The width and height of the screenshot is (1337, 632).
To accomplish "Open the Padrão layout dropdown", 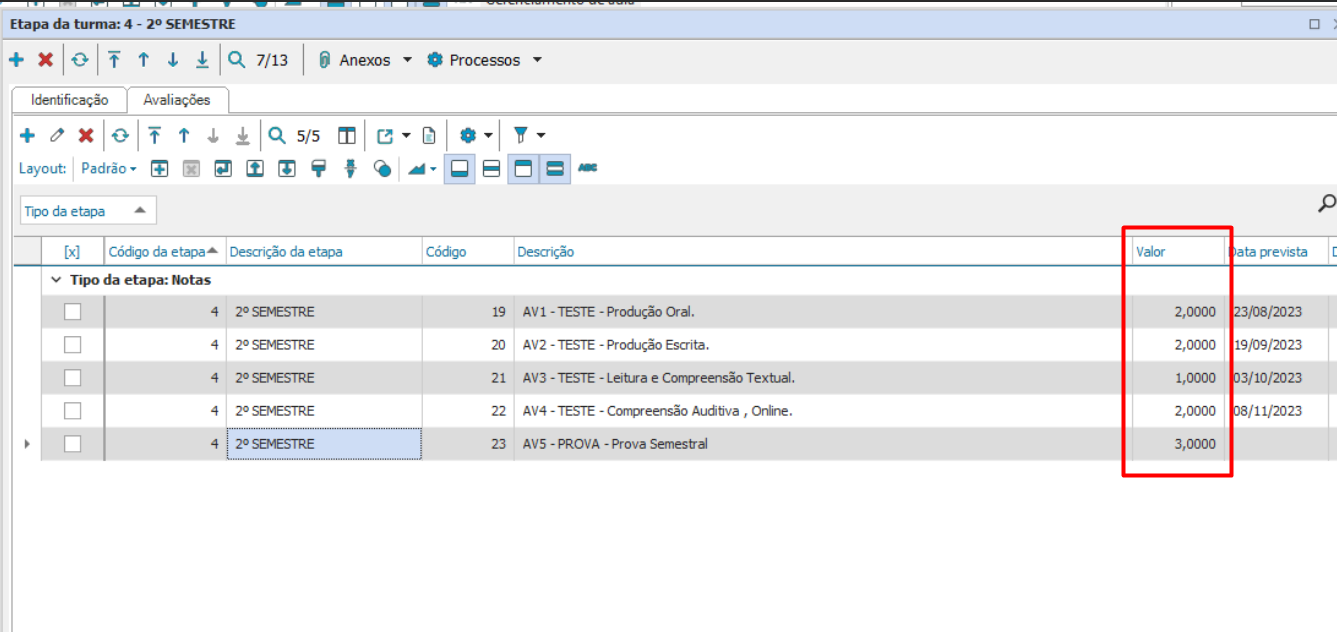I will point(109,169).
